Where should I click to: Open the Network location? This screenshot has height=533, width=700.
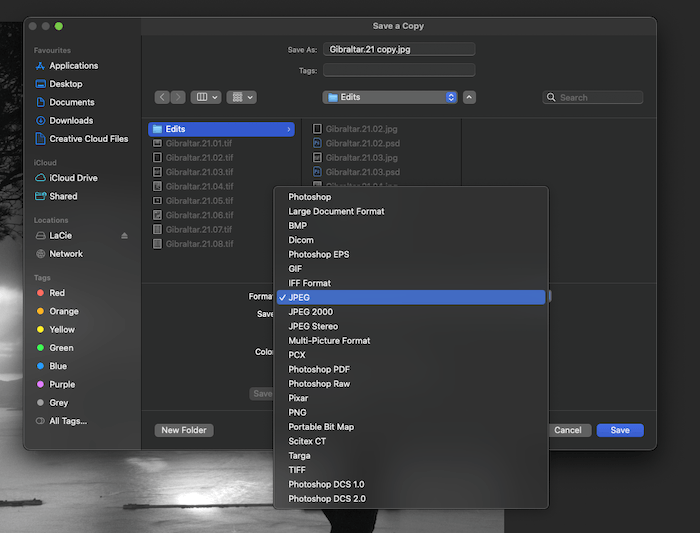[x=66, y=254]
